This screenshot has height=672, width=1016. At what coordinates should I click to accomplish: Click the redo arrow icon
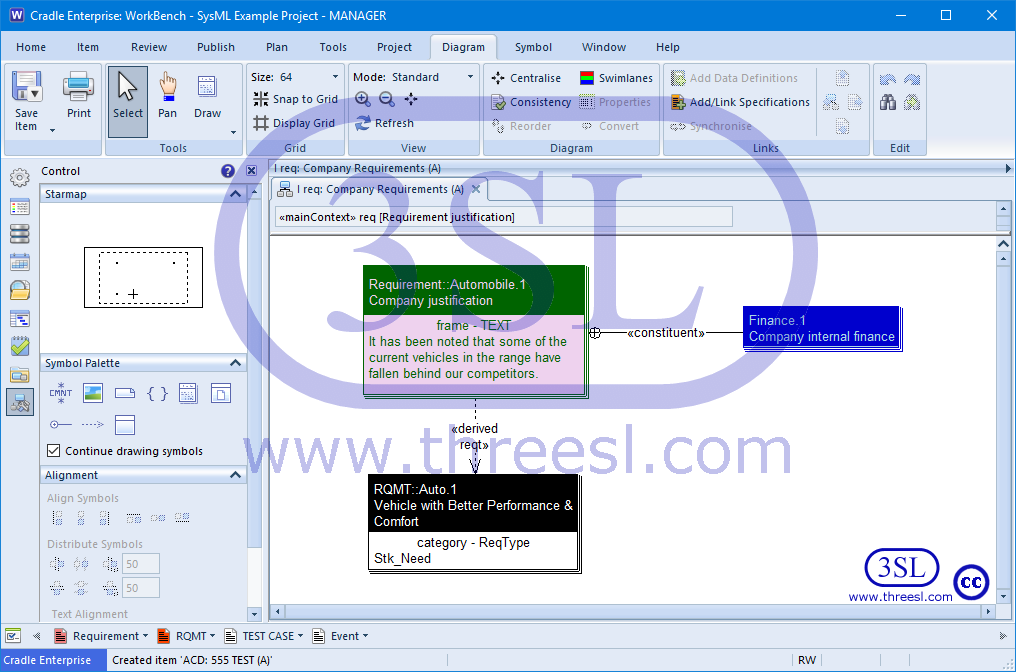[x=912, y=79]
